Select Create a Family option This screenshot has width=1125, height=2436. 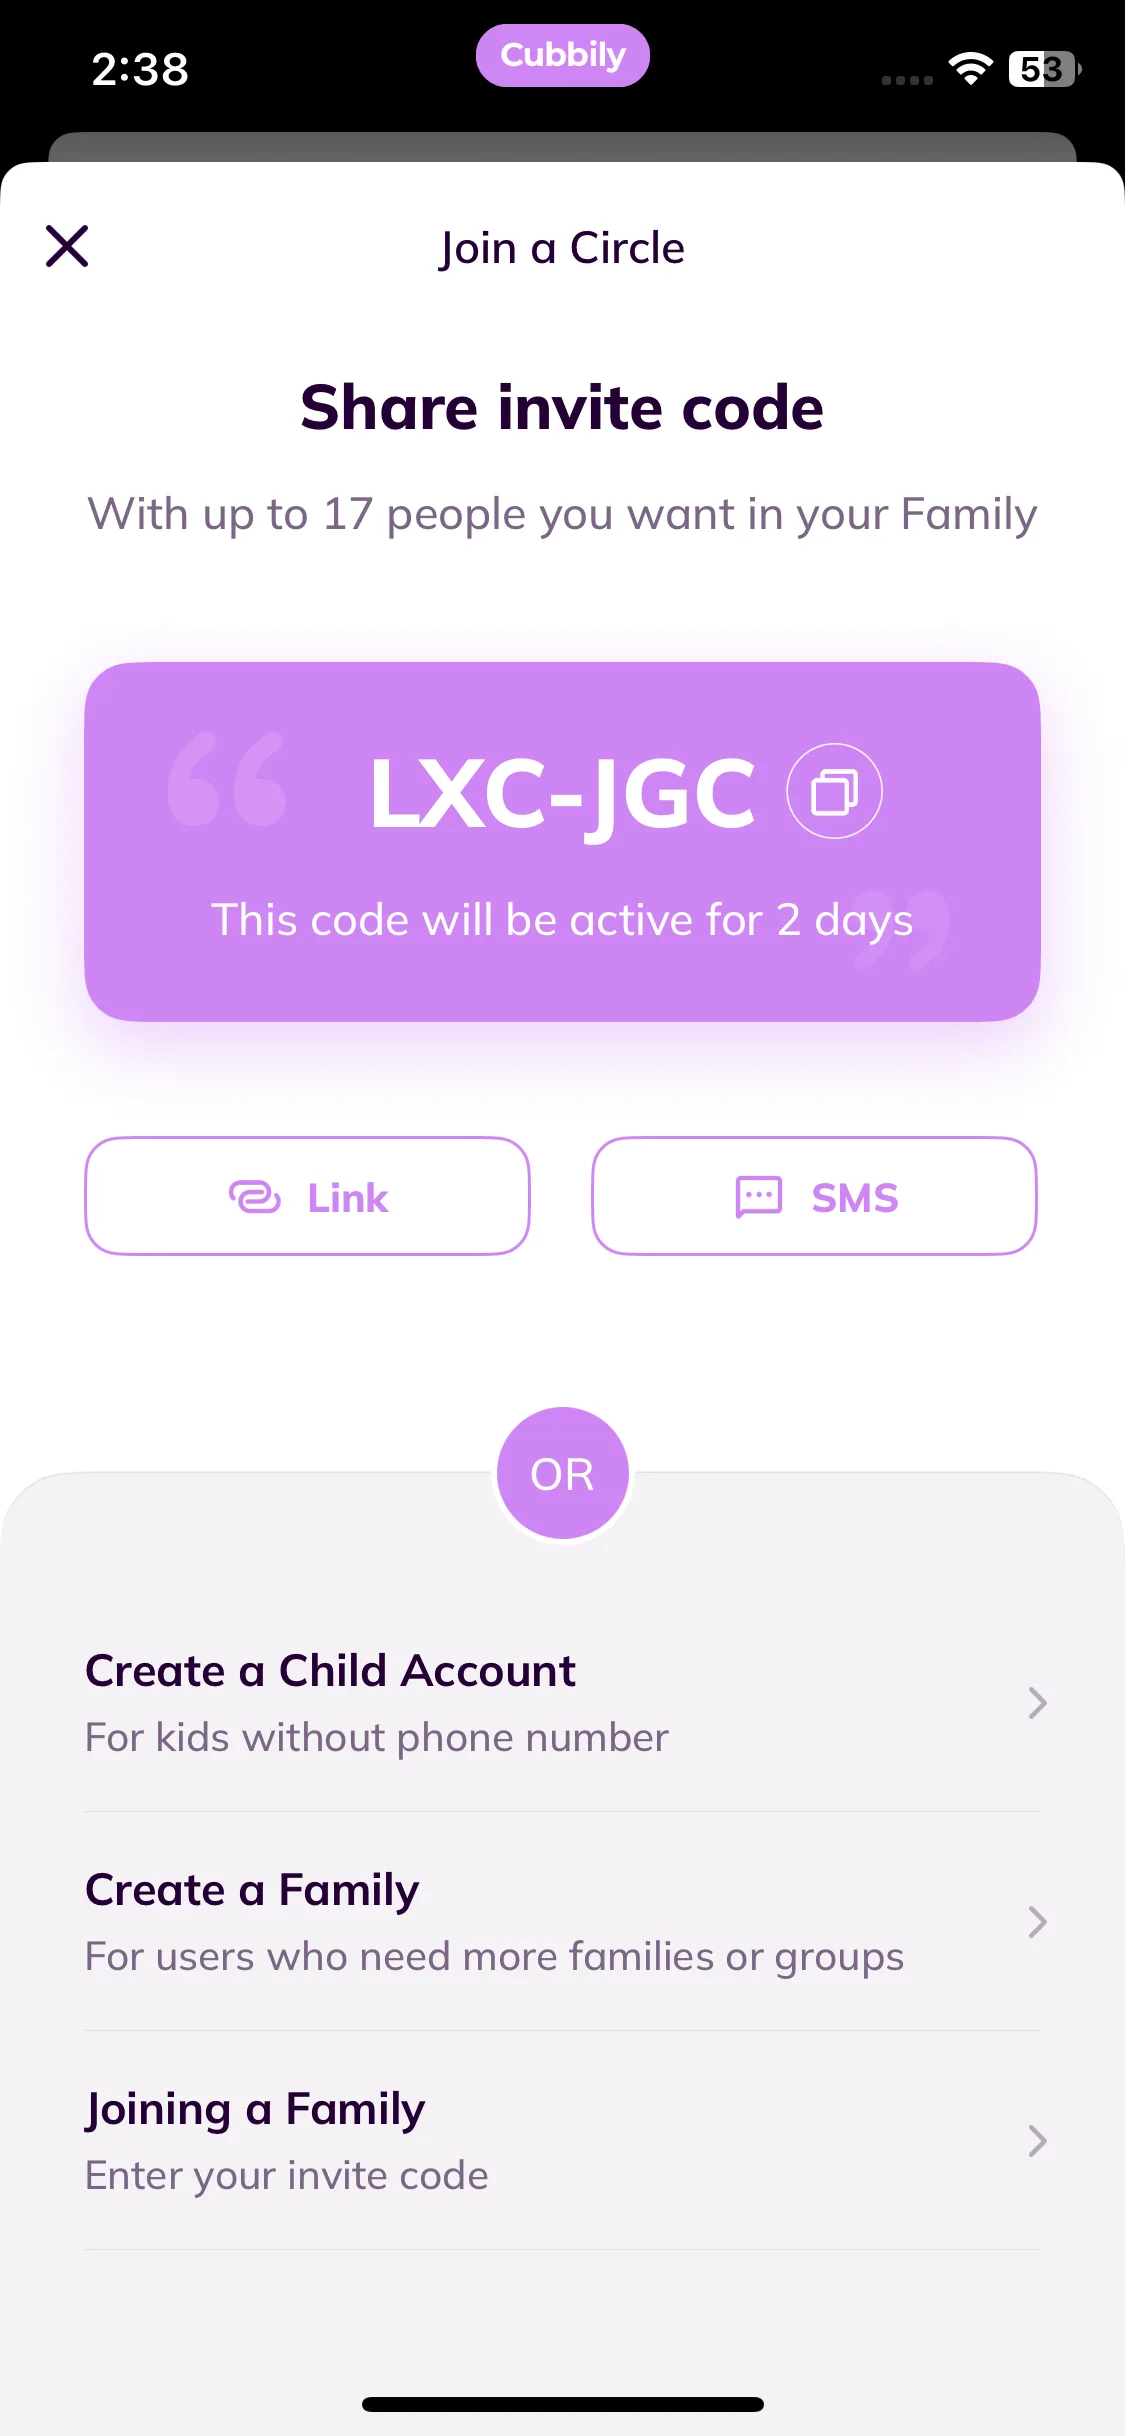point(562,1922)
